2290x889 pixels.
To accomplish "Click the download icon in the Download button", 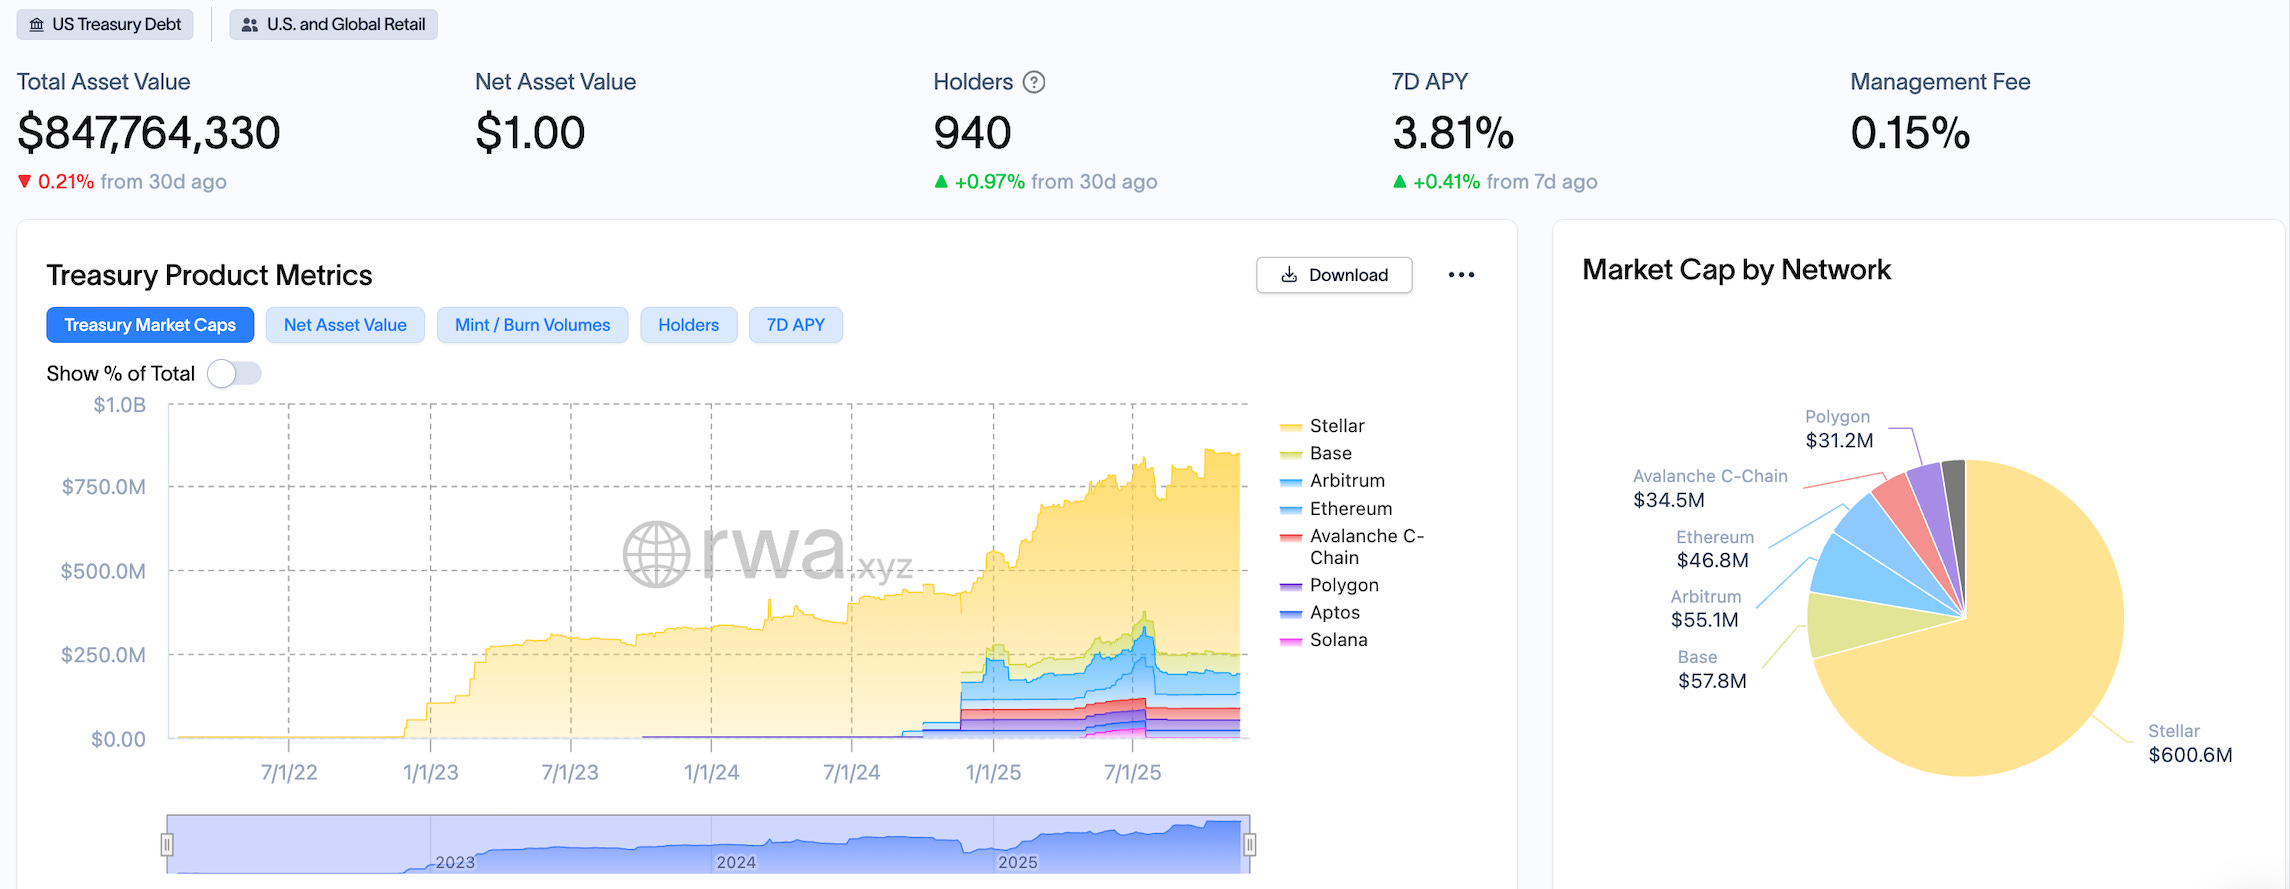I will coord(1290,275).
